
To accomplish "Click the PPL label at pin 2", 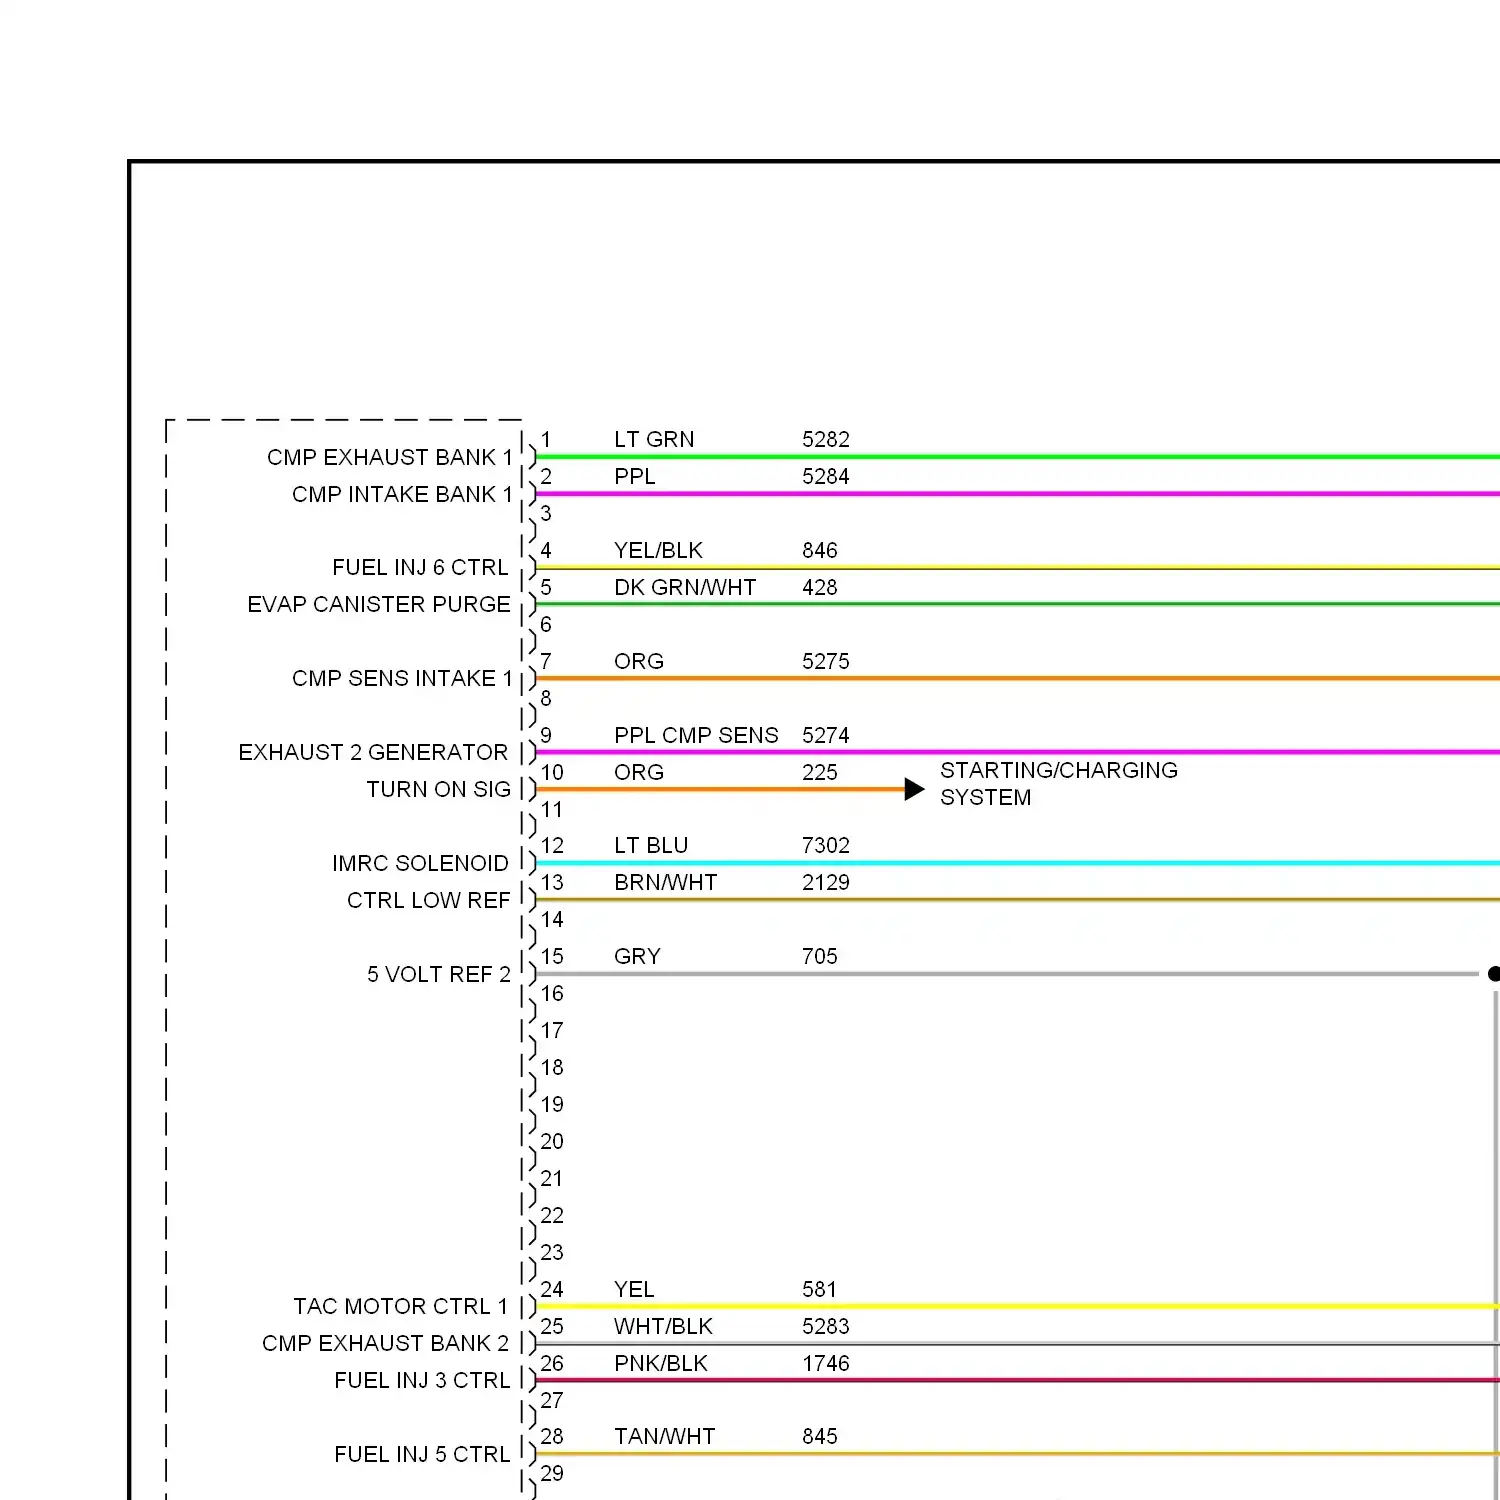I will [x=635, y=476].
